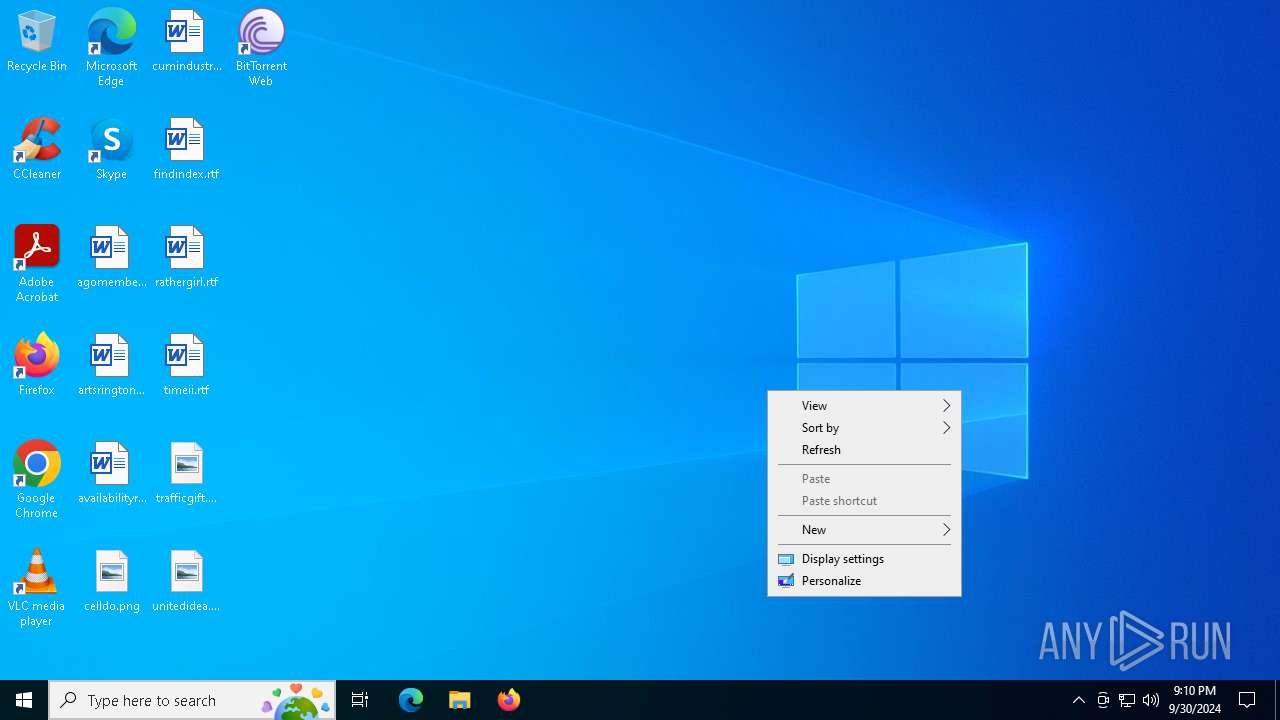The width and height of the screenshot is (1280, 720).
Task: Launch Firefox from the taskbar
Action: pyautogui.click(x=509, y=700)
